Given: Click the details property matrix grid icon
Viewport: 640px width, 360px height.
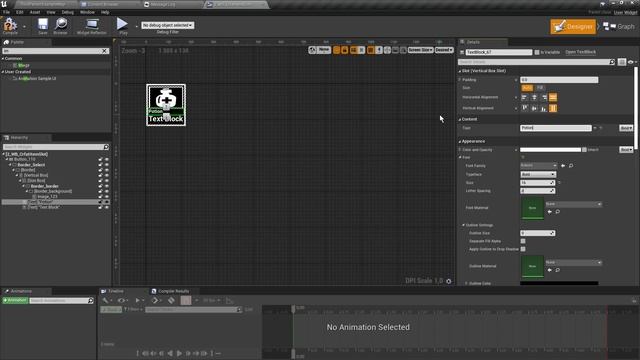Looking at the screenshot, I should (622, 62).
